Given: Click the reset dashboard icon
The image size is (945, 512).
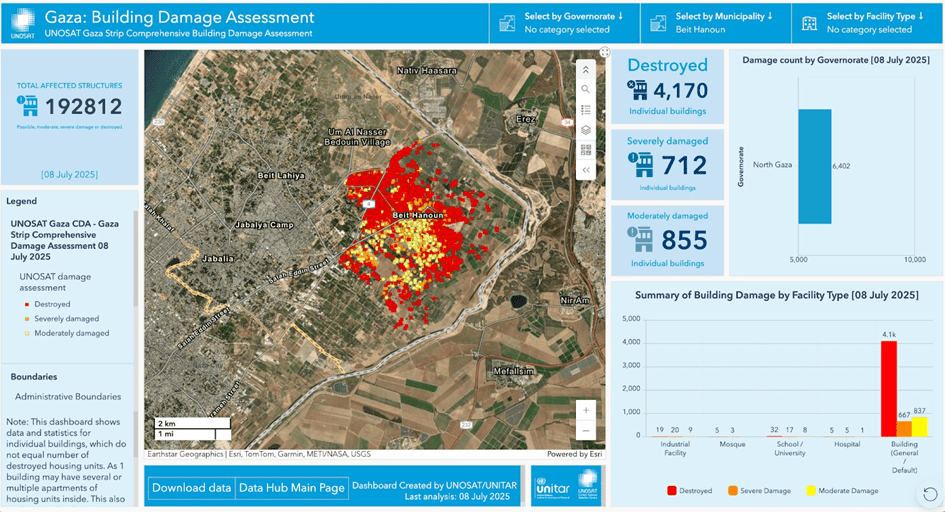Looking at the screenshot, I should [930, 494].
